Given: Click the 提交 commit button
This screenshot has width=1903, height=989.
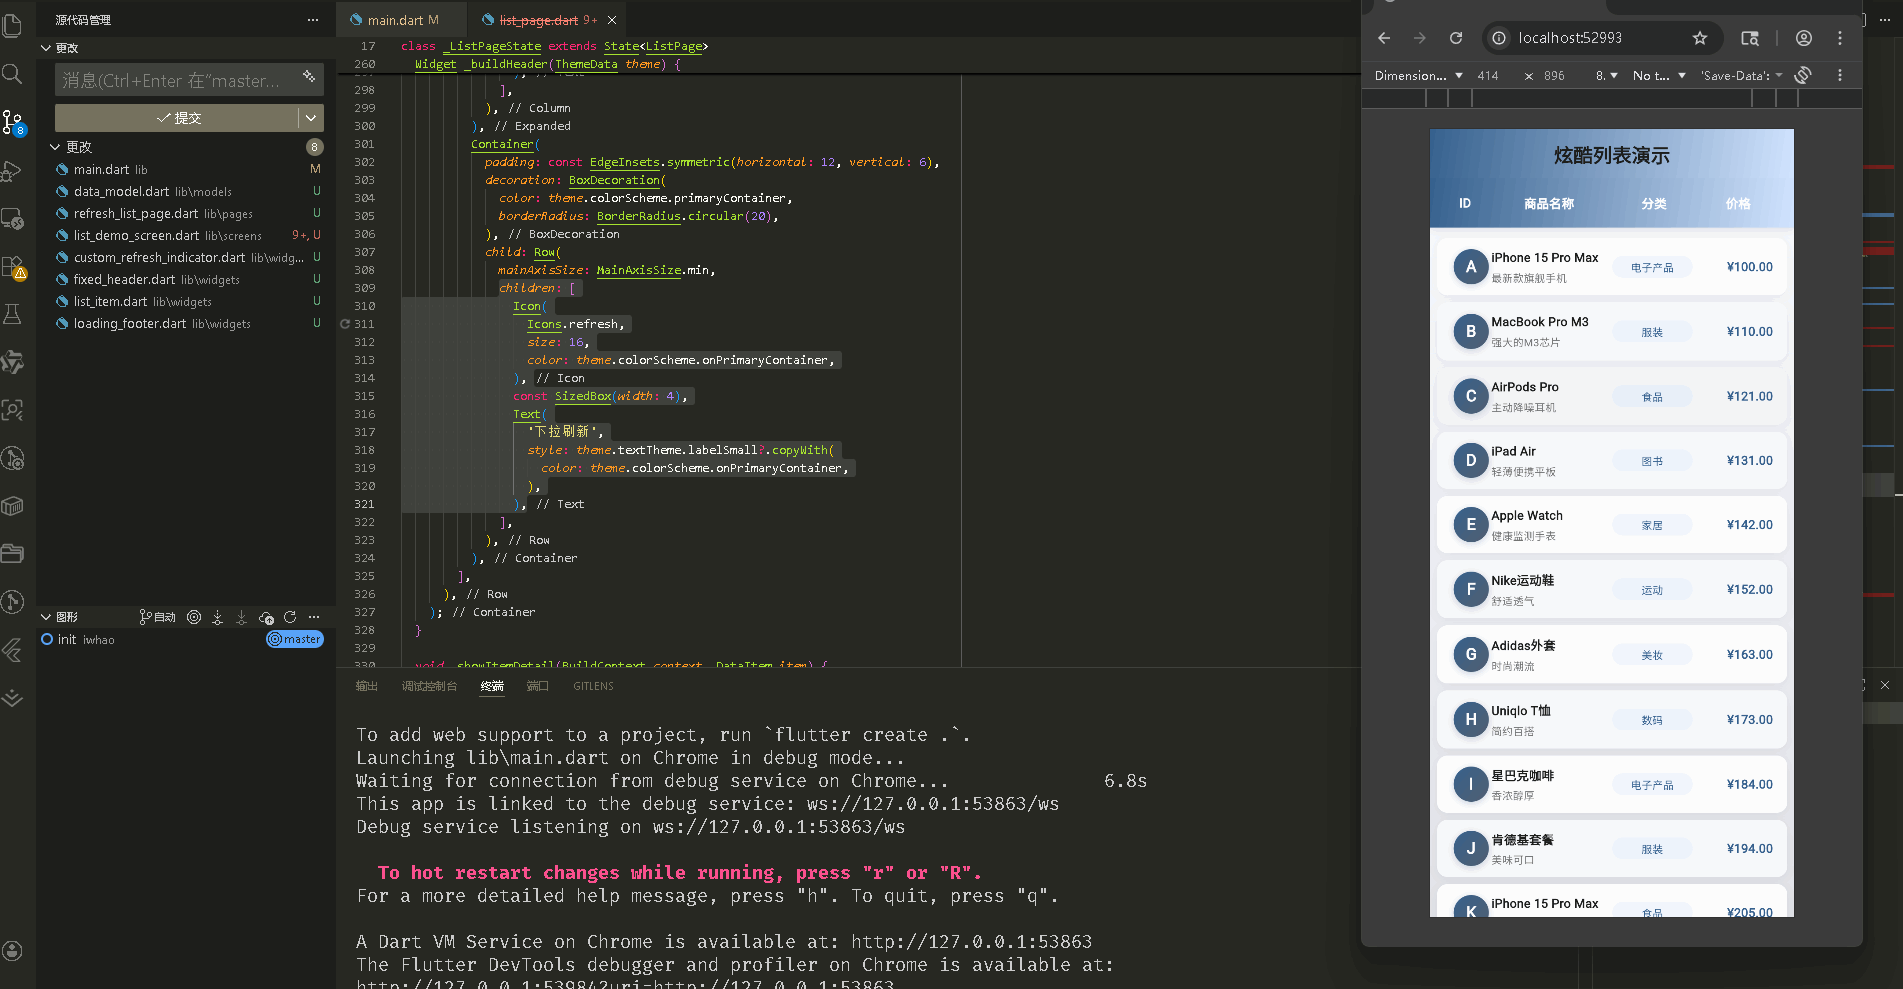Looking at the screenshot, I should tap(177, 118).
